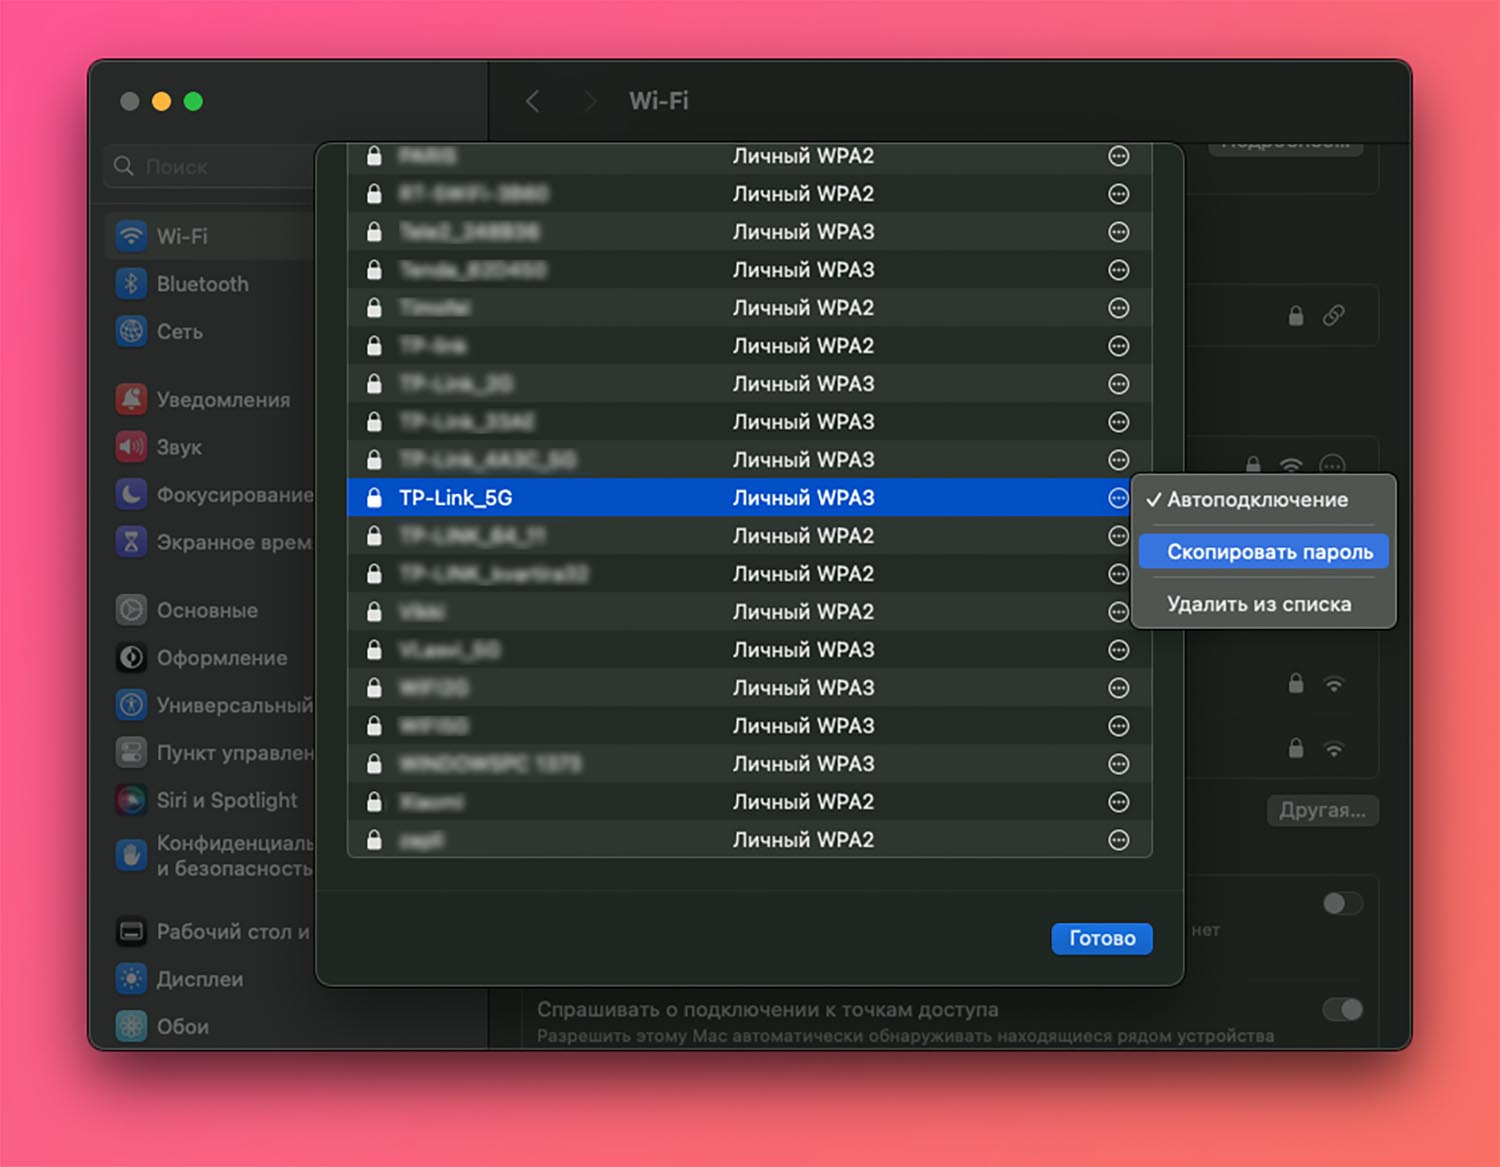Open more options on the last network row
The height and width of the screenshot is (1167, 1500).
(x=1118, y=840)
